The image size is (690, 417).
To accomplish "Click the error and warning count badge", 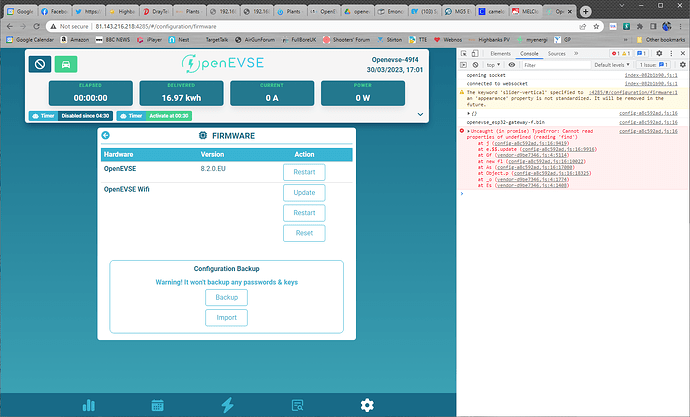I will (x=620, y=53).
